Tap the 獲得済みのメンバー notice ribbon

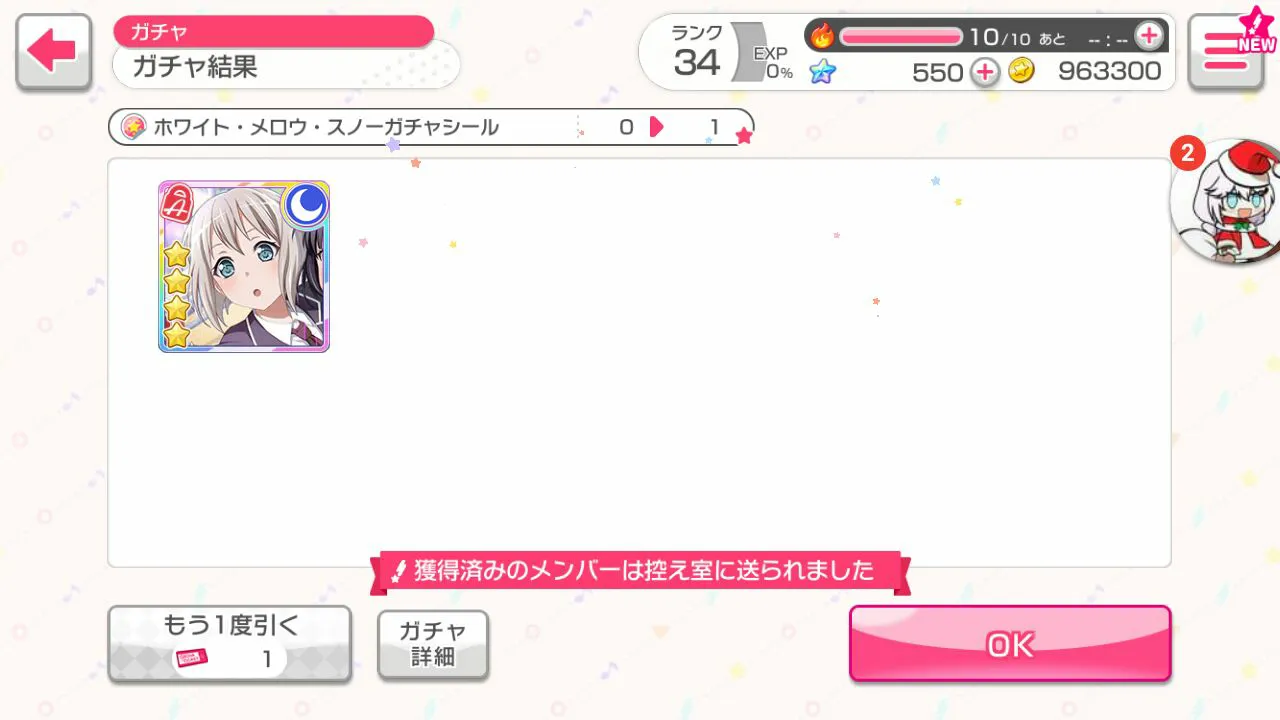pos(640,571)
